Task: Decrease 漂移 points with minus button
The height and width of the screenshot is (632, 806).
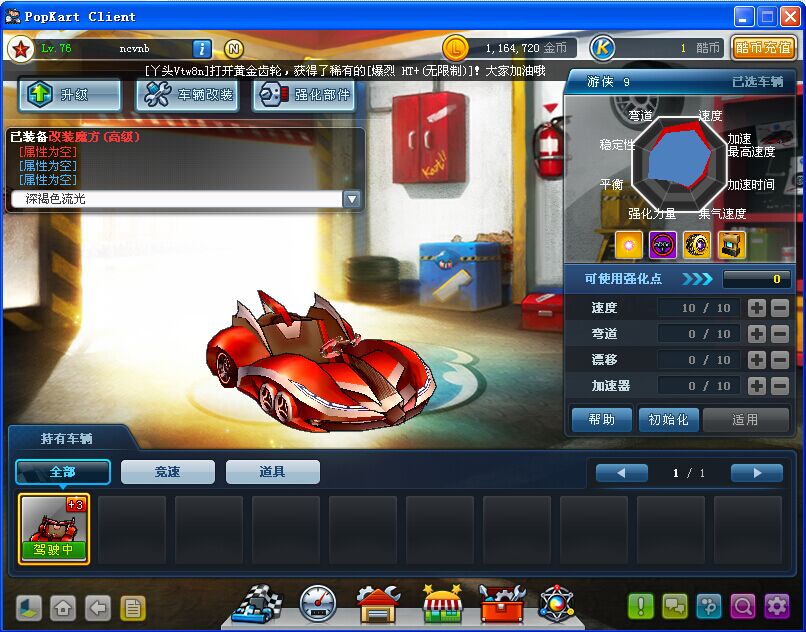Action: (780, 359)
